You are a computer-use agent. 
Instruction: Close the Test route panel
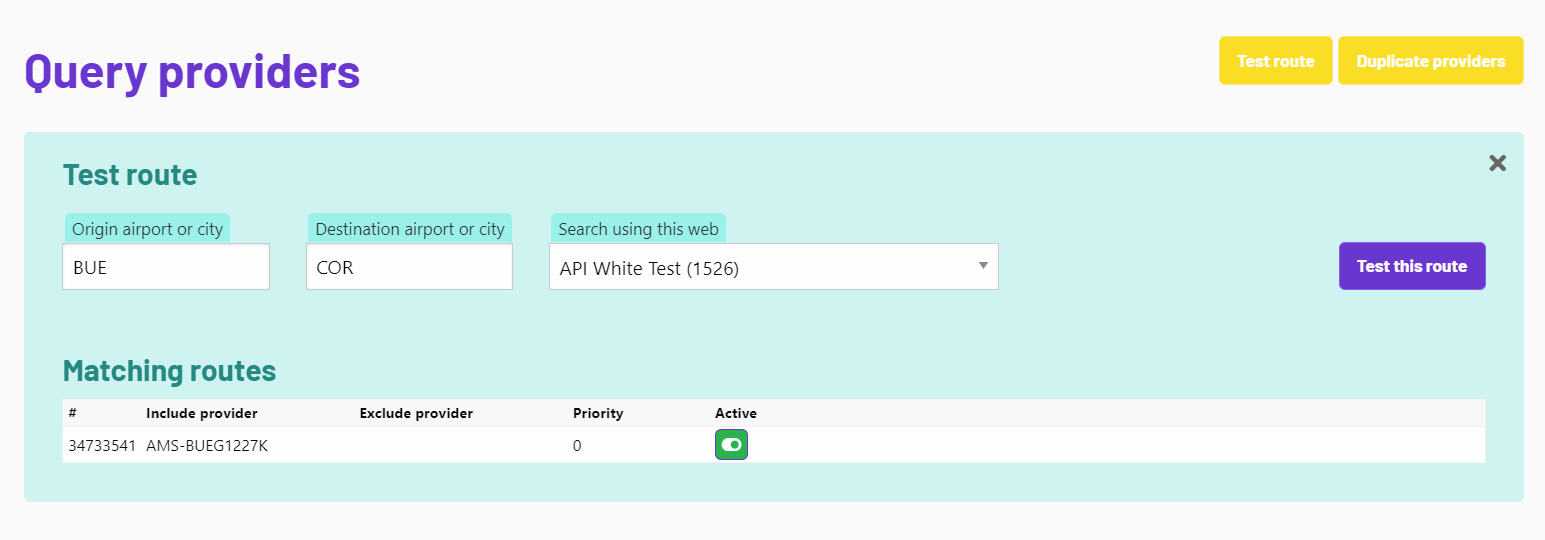tap(1497, 163)
